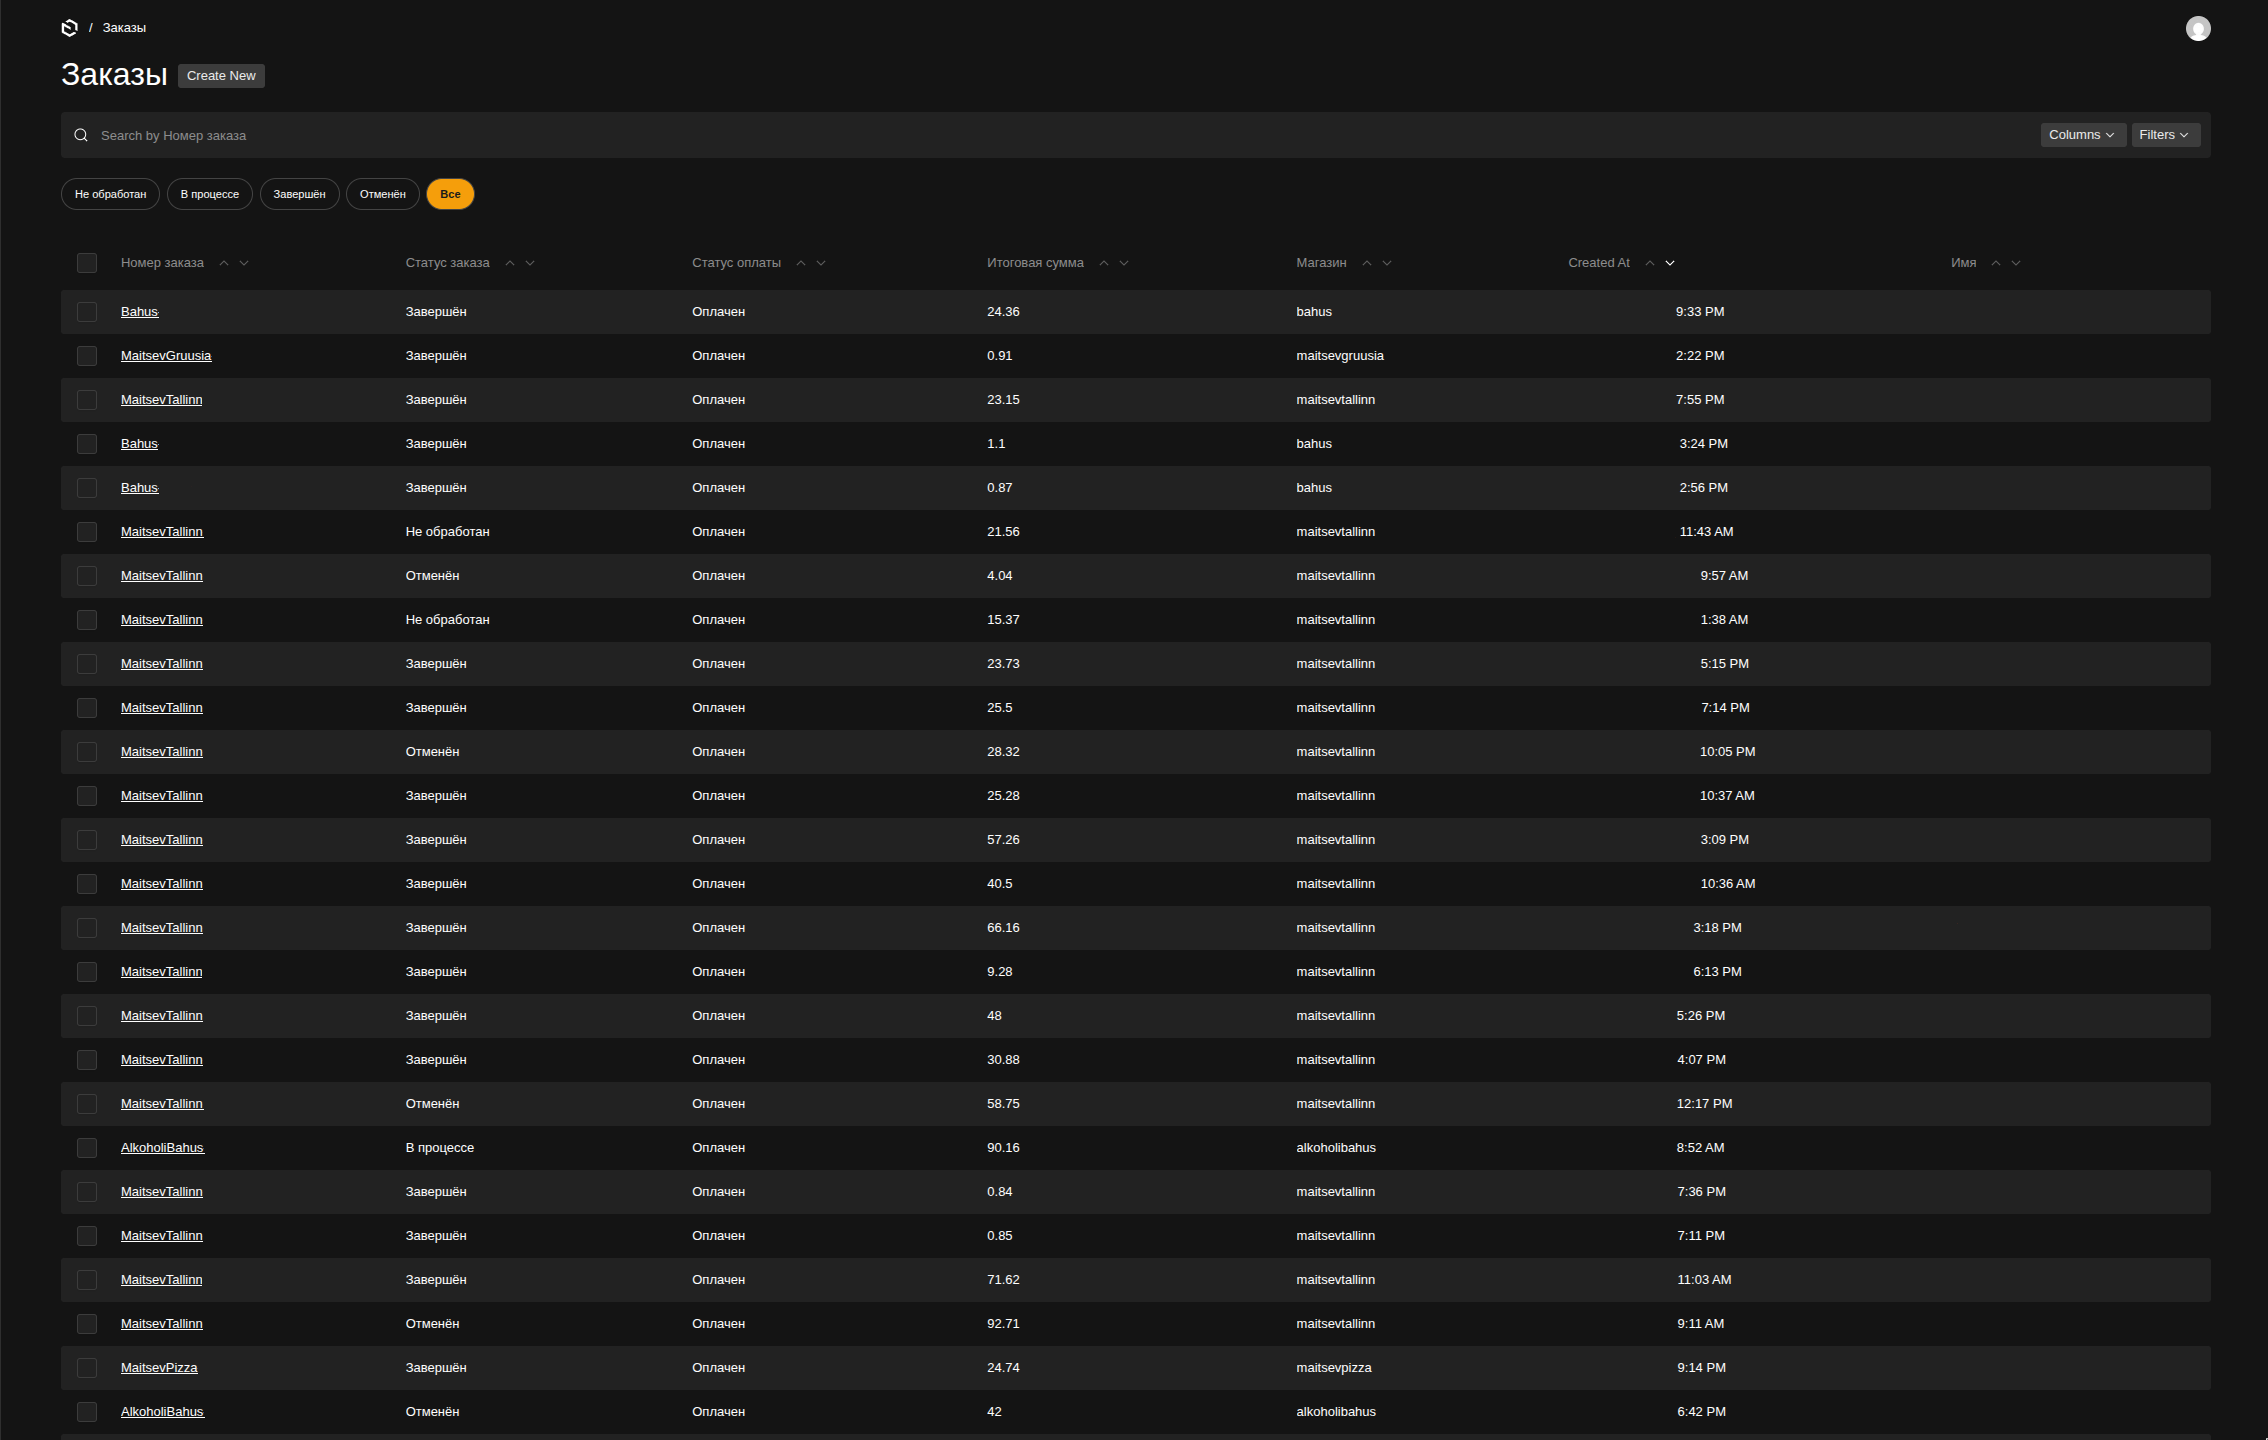Filter by Отменён status
Image resolution: width=2268 pixels, height=1440 pixels.
click(383, 194)
